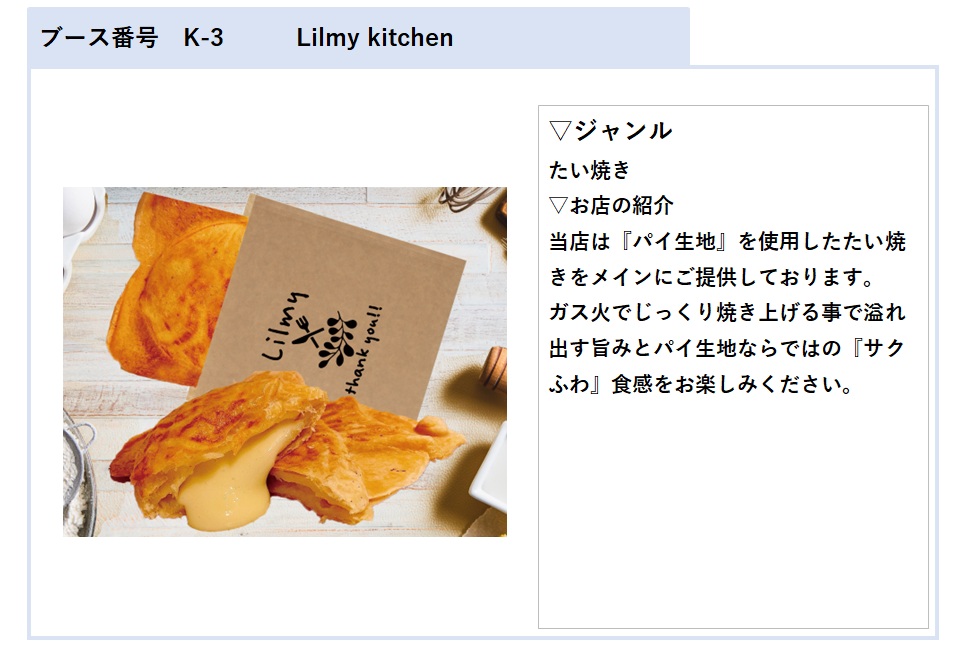Viewport: 966px width, 651px height.
Task: Click the triangle marker beside お店の紹介
Action: tap(558, 205)
